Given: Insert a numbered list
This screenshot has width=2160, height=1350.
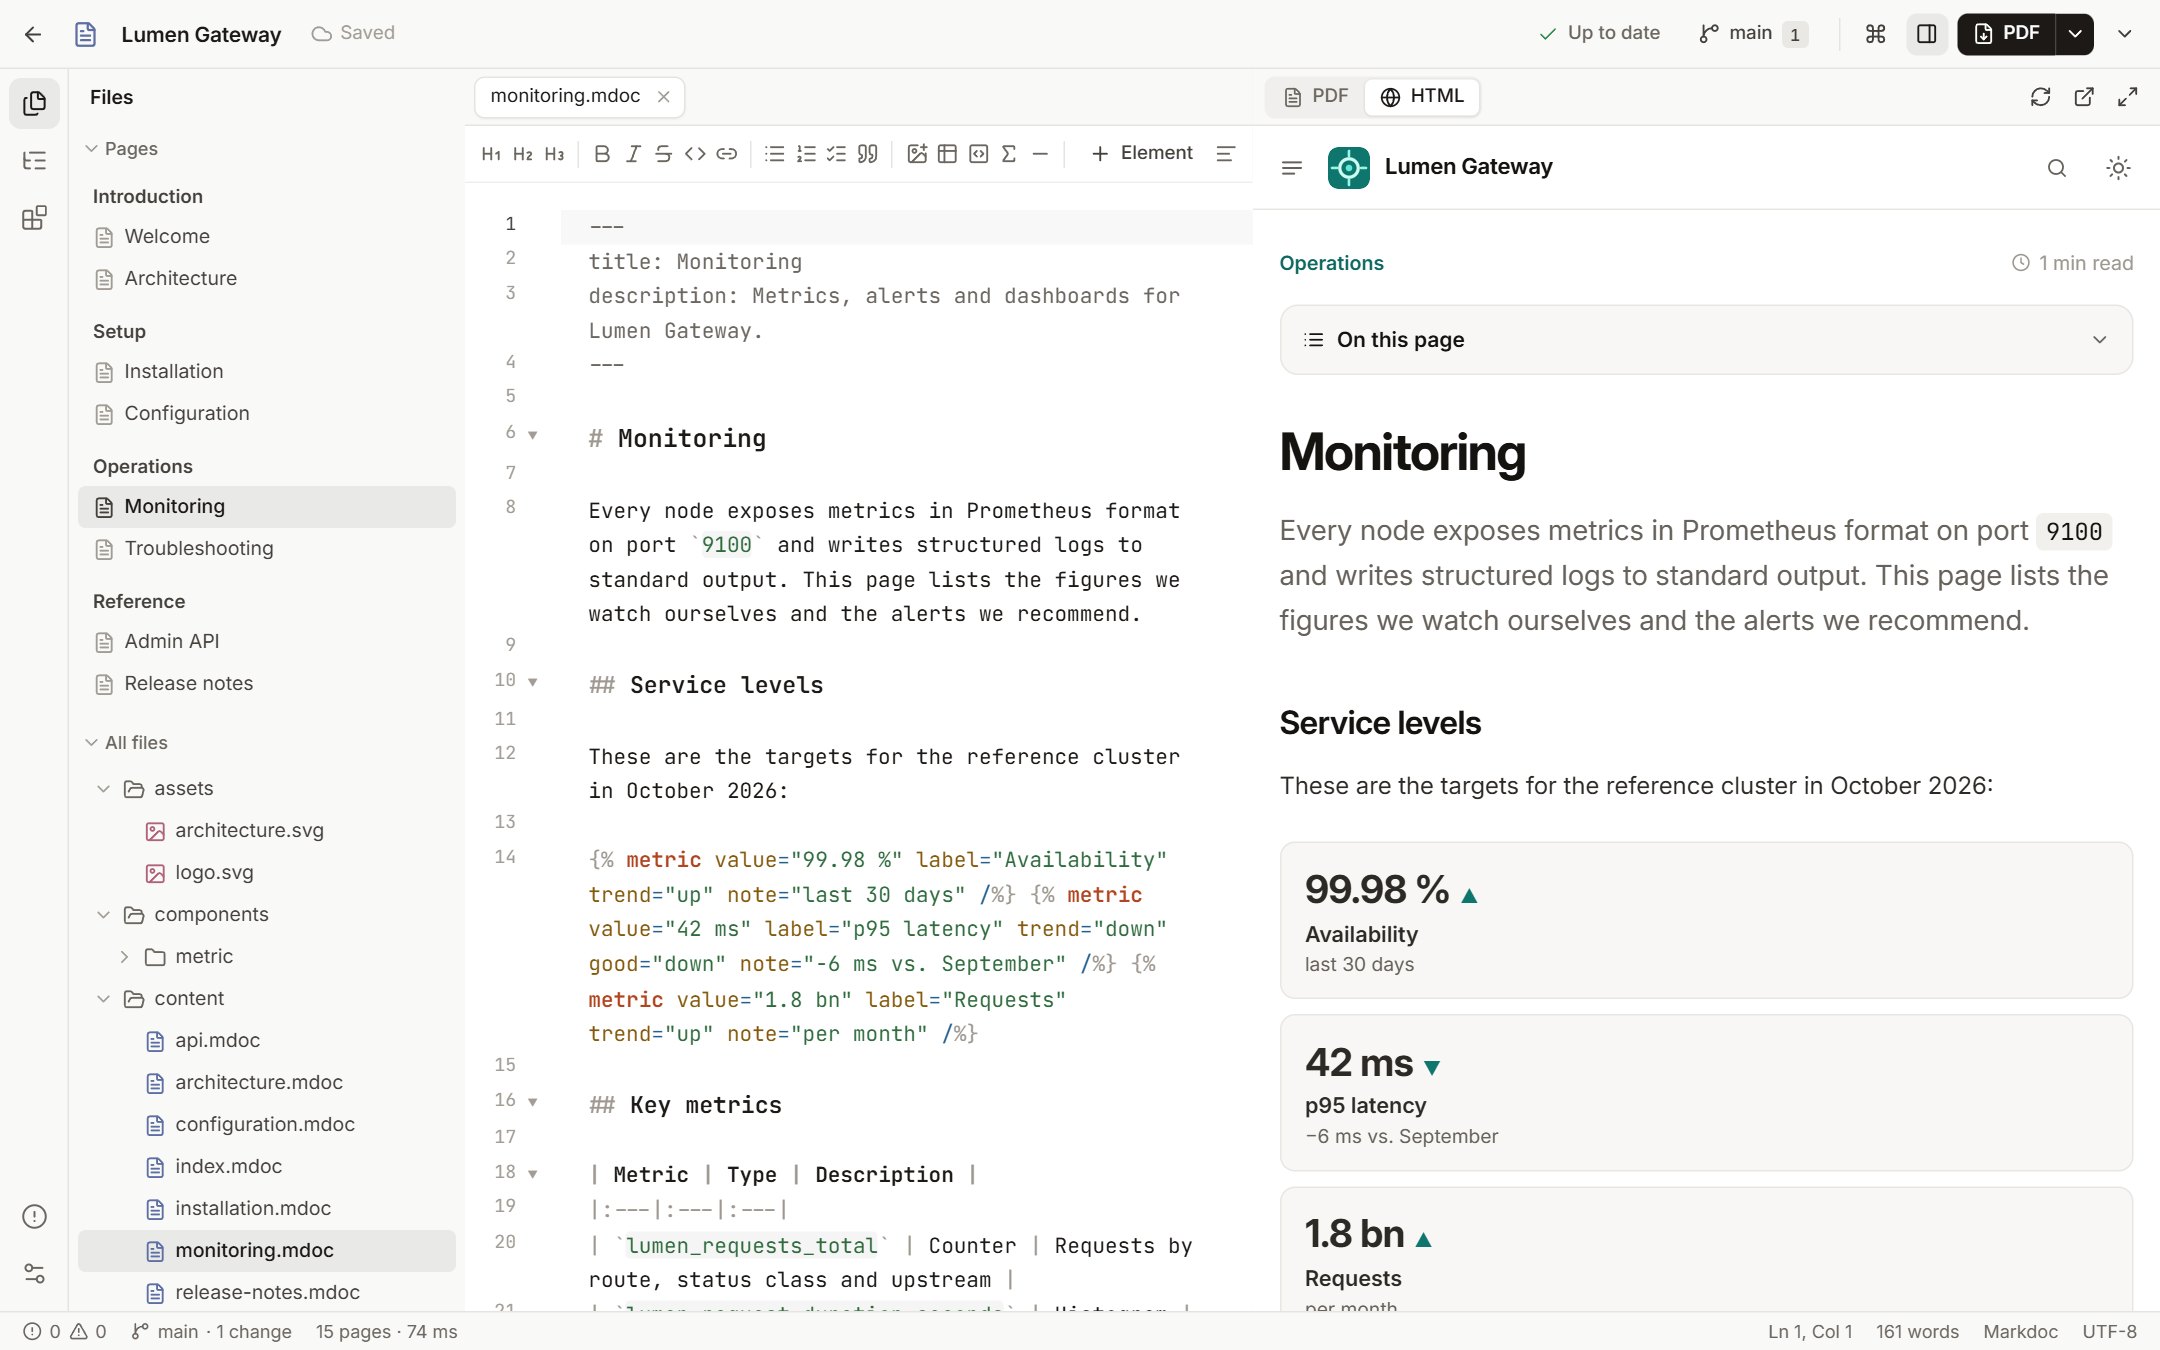Looking at the screenshot, I should (806, 153).
